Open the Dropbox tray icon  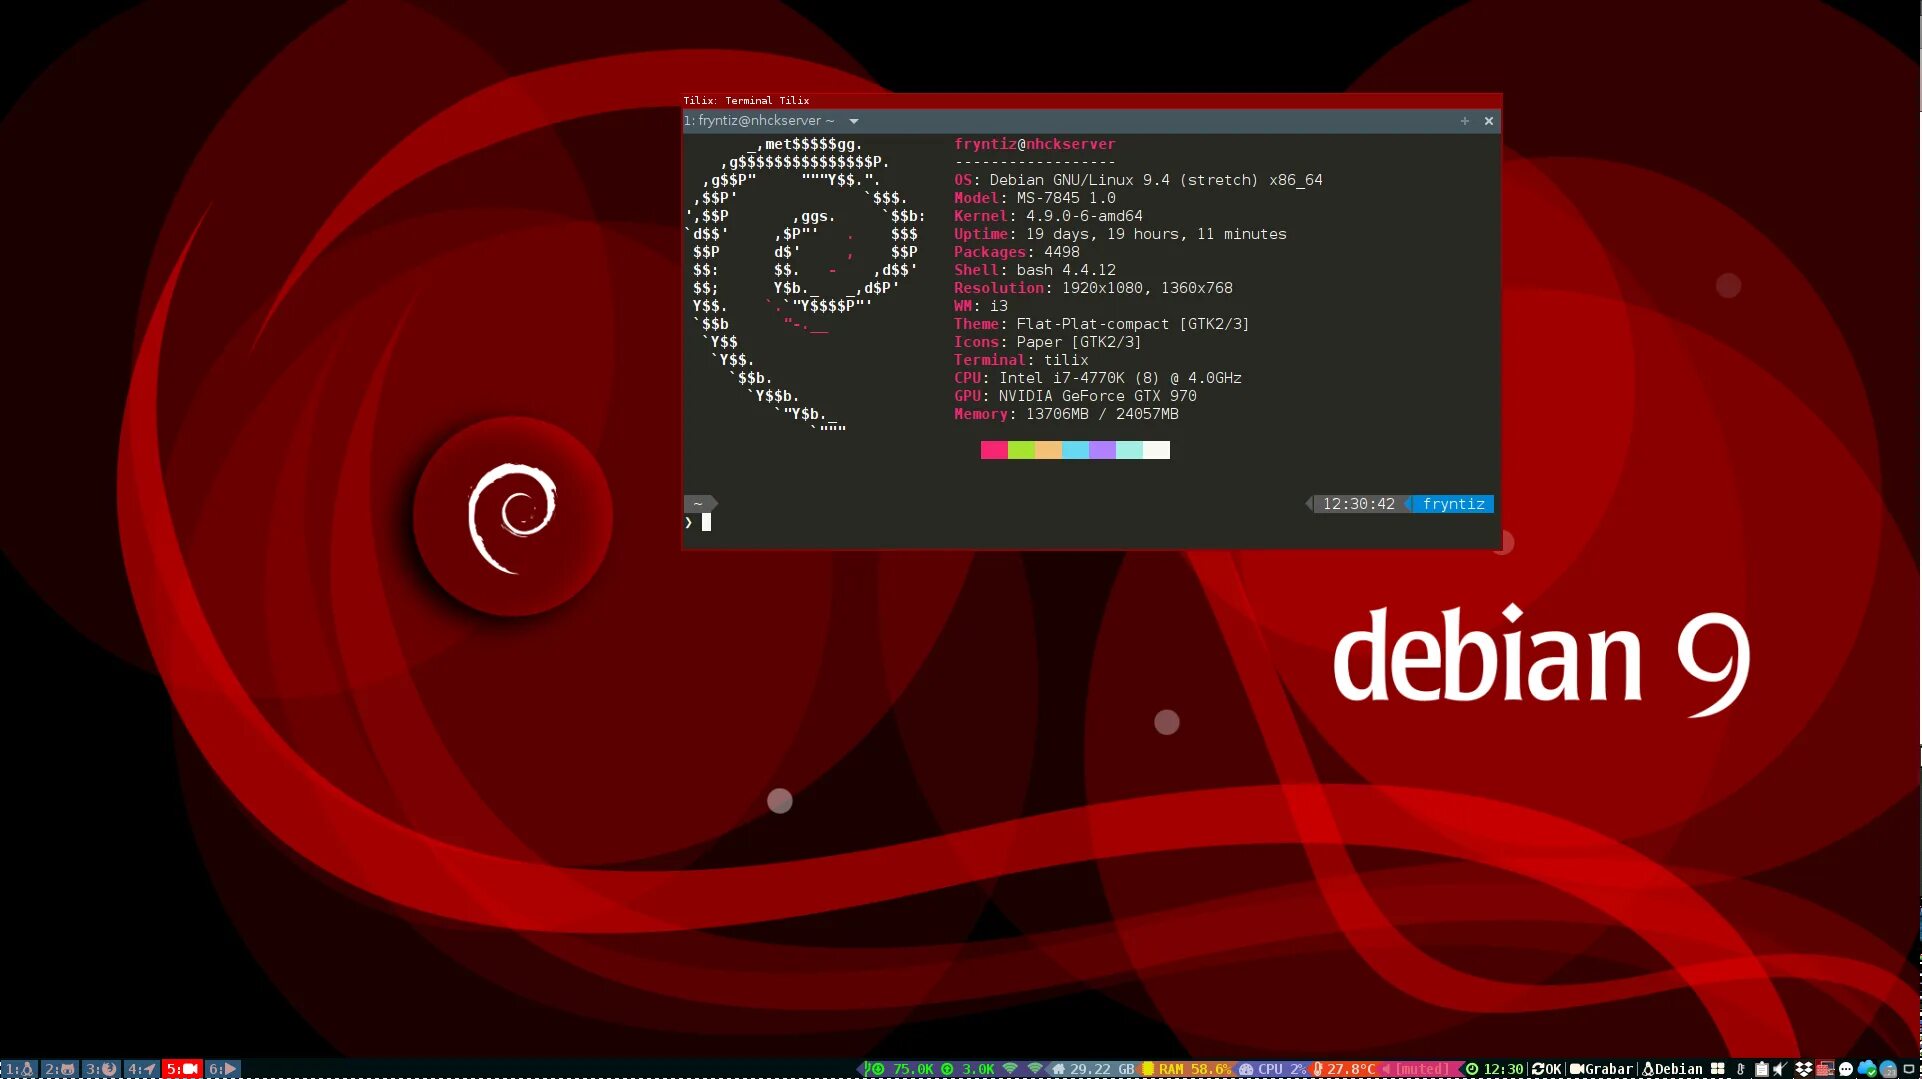[x=1804, y=1069]
